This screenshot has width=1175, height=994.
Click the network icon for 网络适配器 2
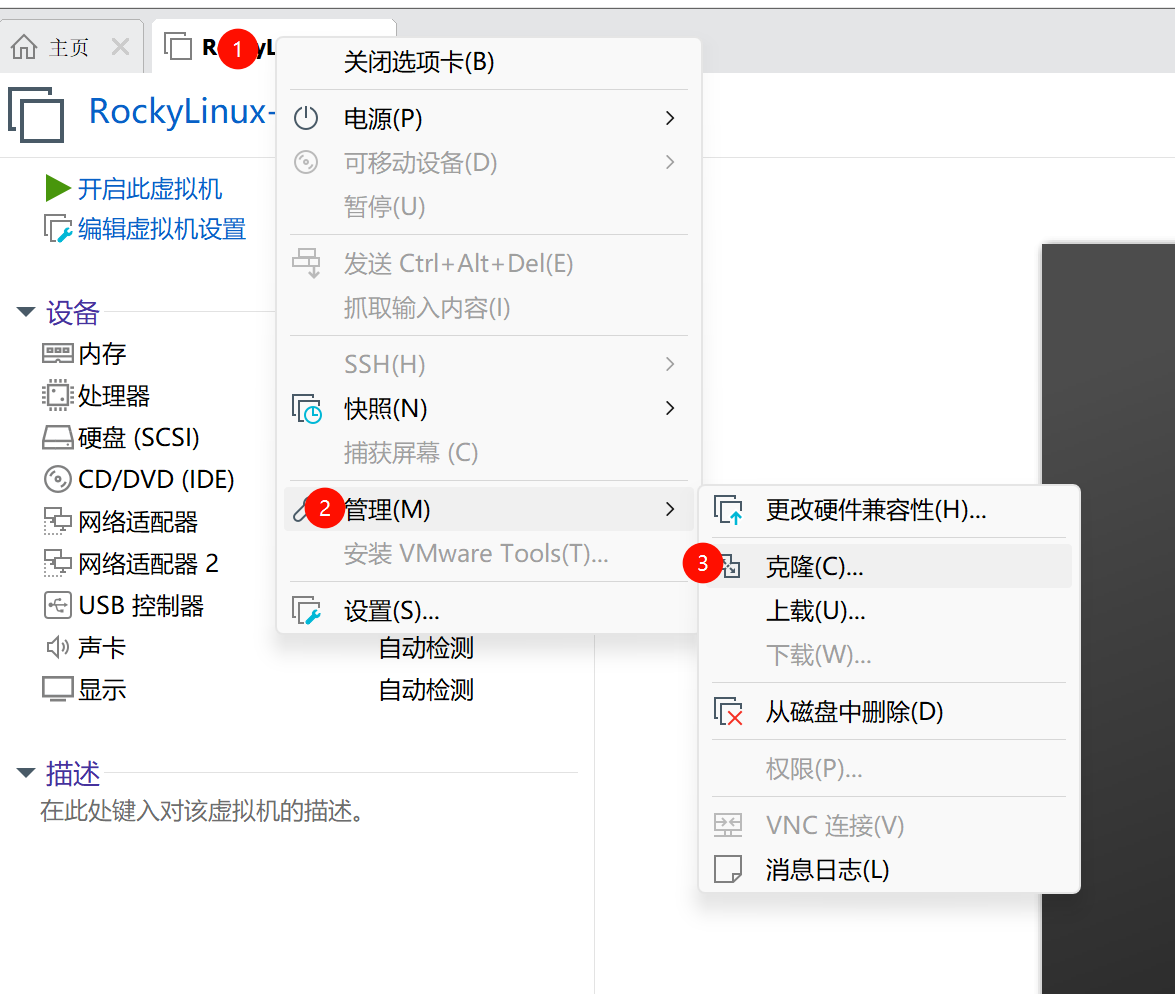click(x=58, y=564)
